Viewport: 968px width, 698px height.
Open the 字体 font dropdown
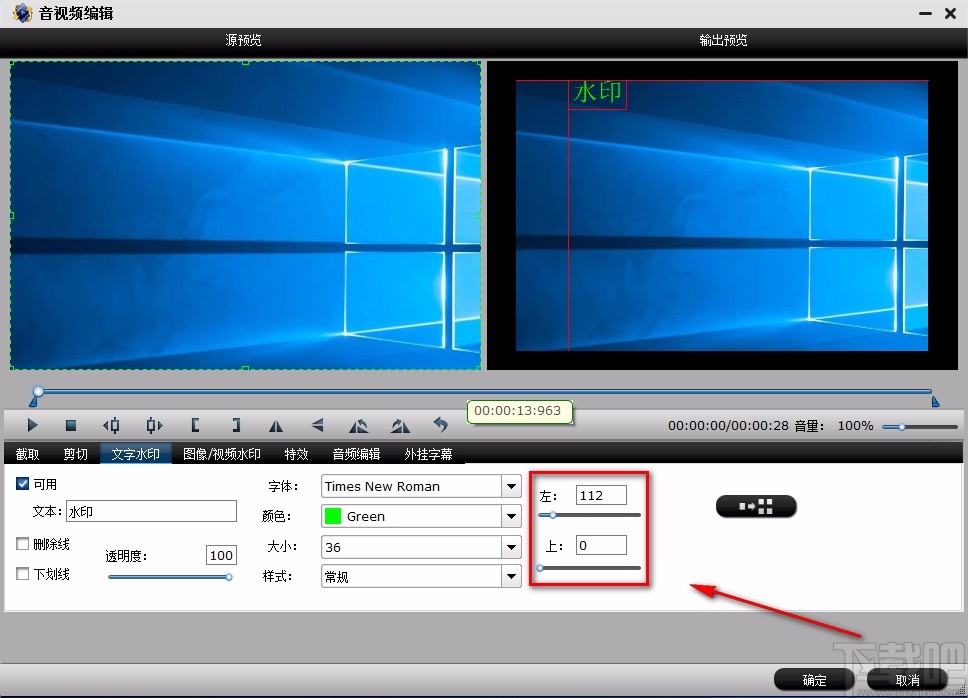point(511,486)
